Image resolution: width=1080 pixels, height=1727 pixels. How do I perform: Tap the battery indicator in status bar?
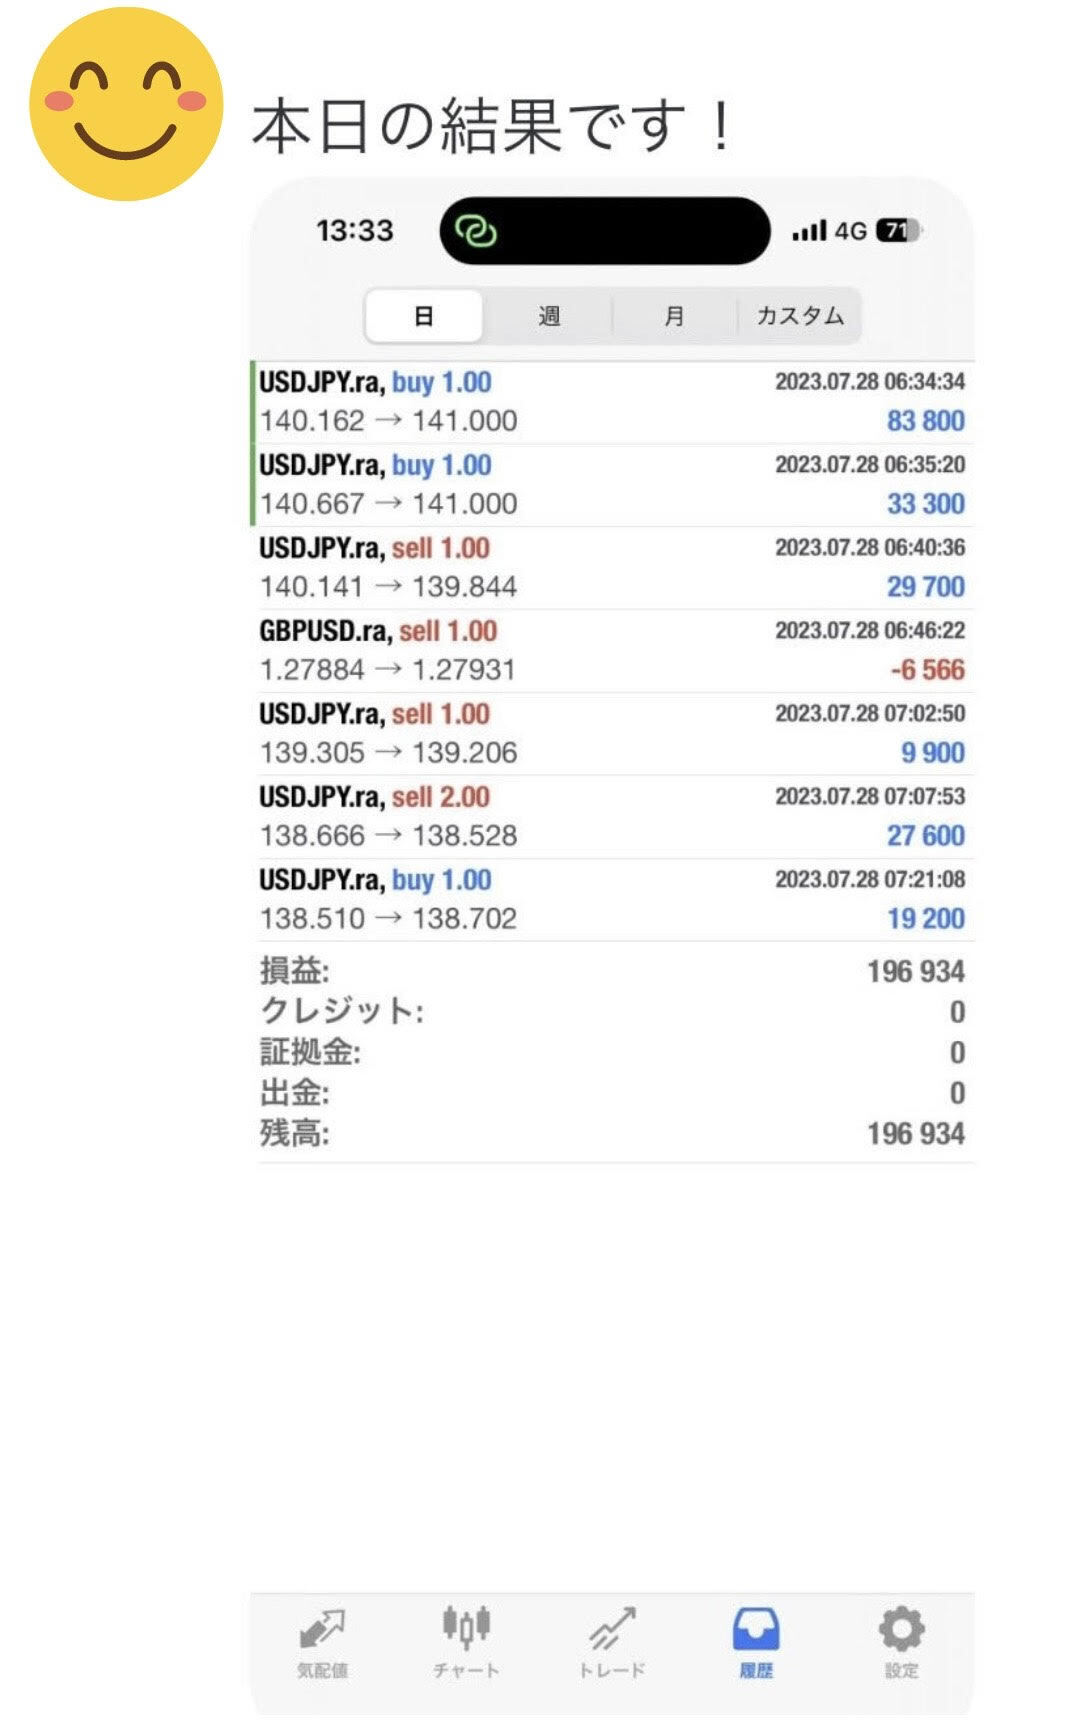tap(899, 231)
